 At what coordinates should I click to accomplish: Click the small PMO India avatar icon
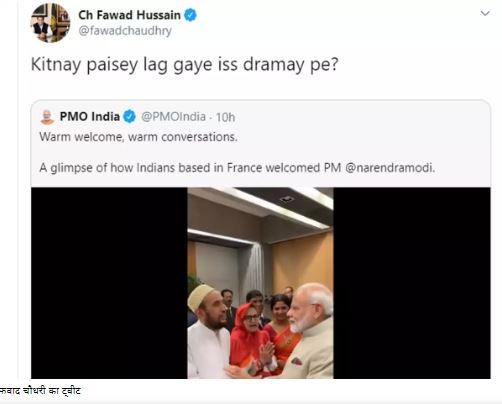pos(47,117)
